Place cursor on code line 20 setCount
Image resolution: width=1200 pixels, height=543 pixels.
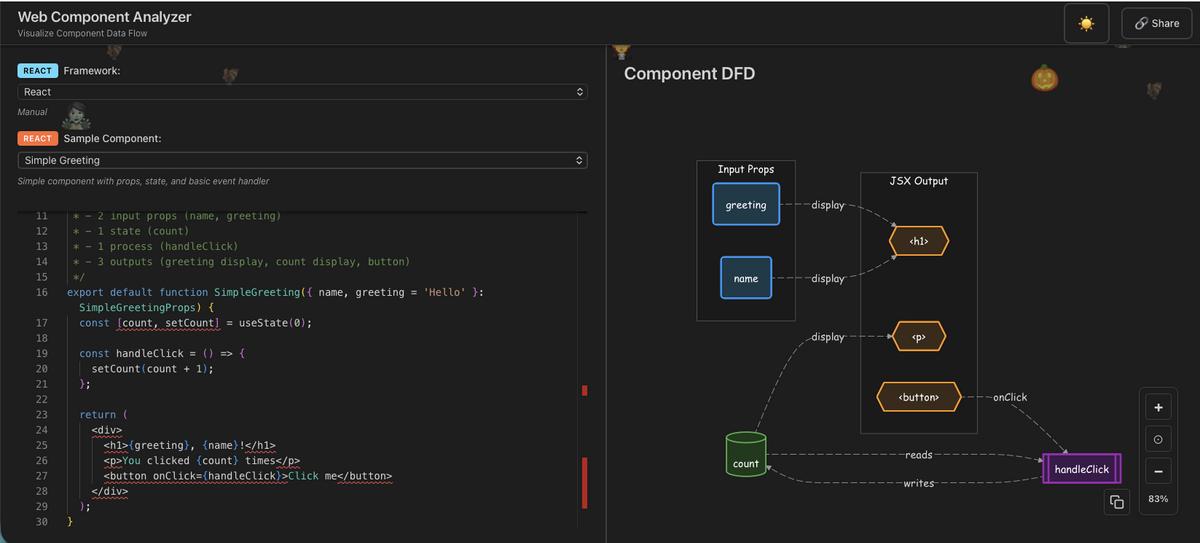(117, 369)
